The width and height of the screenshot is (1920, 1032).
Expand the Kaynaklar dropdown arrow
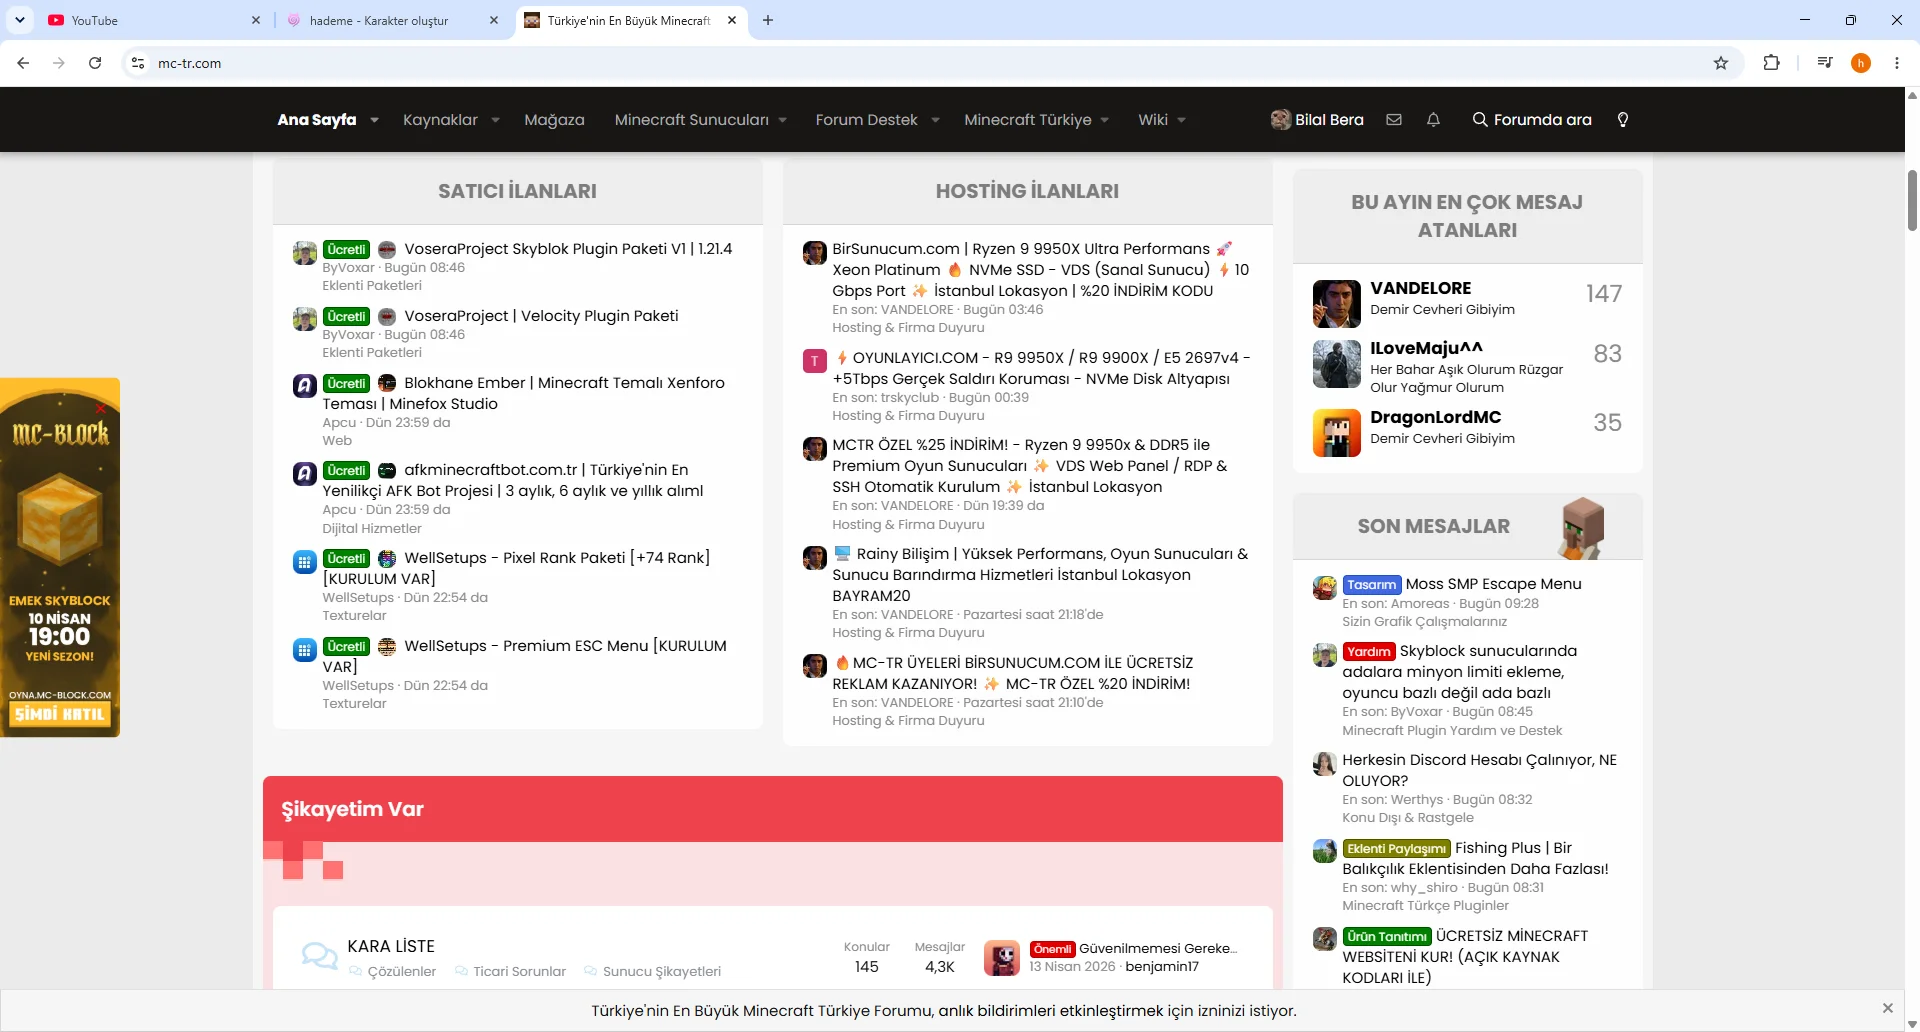(x=495, y=120)
